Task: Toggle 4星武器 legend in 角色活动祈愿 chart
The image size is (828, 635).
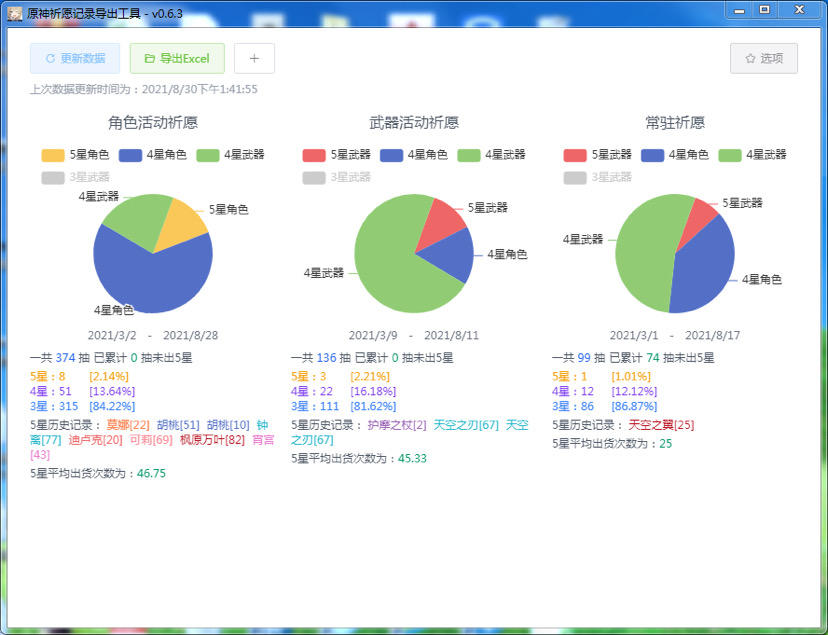Action: click(230, 155)
